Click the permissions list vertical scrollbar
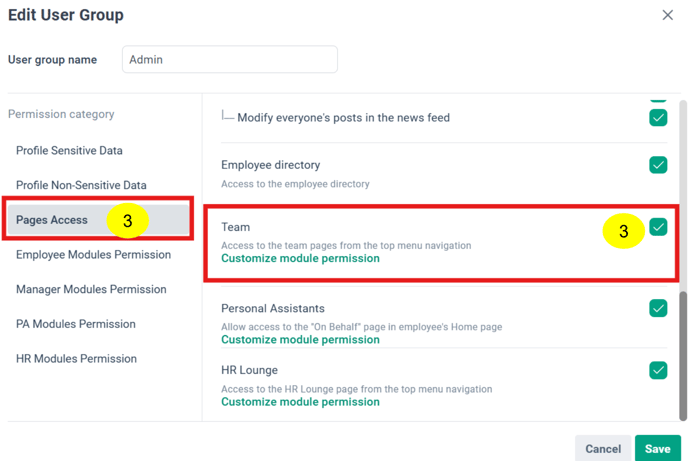688x461 pixels. [683, 355]
